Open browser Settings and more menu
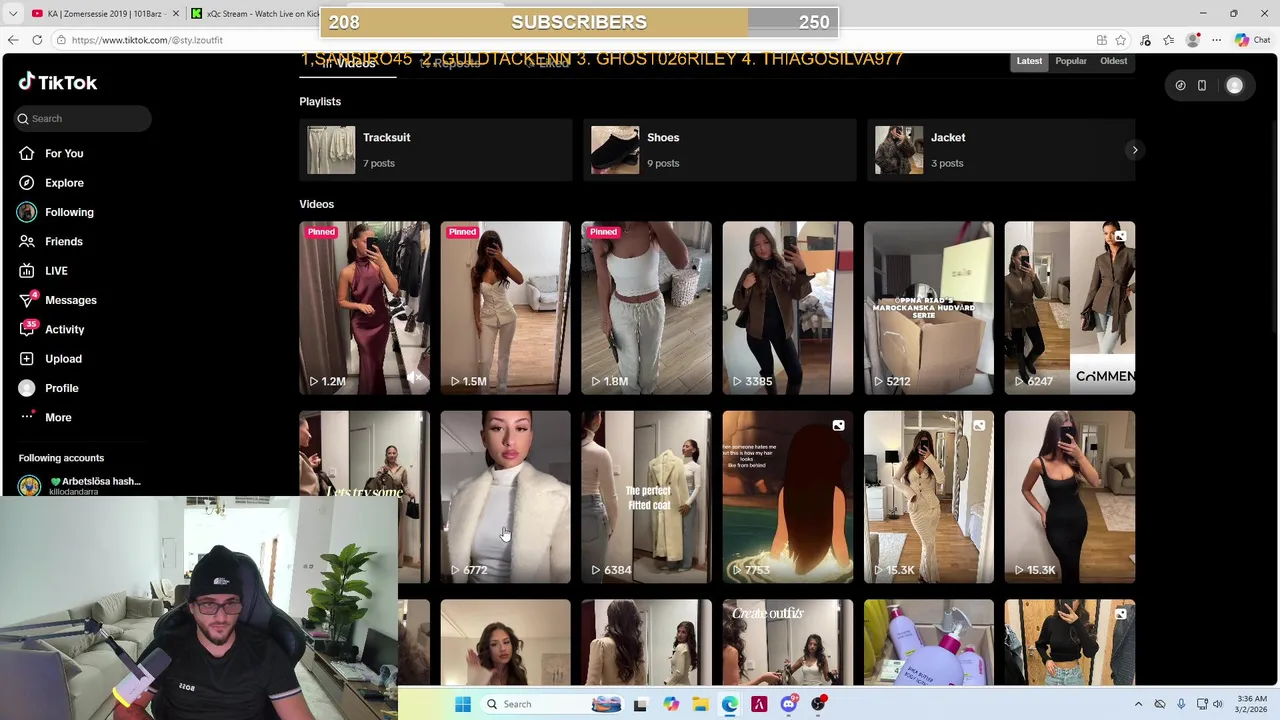 tap(1216, 40)
